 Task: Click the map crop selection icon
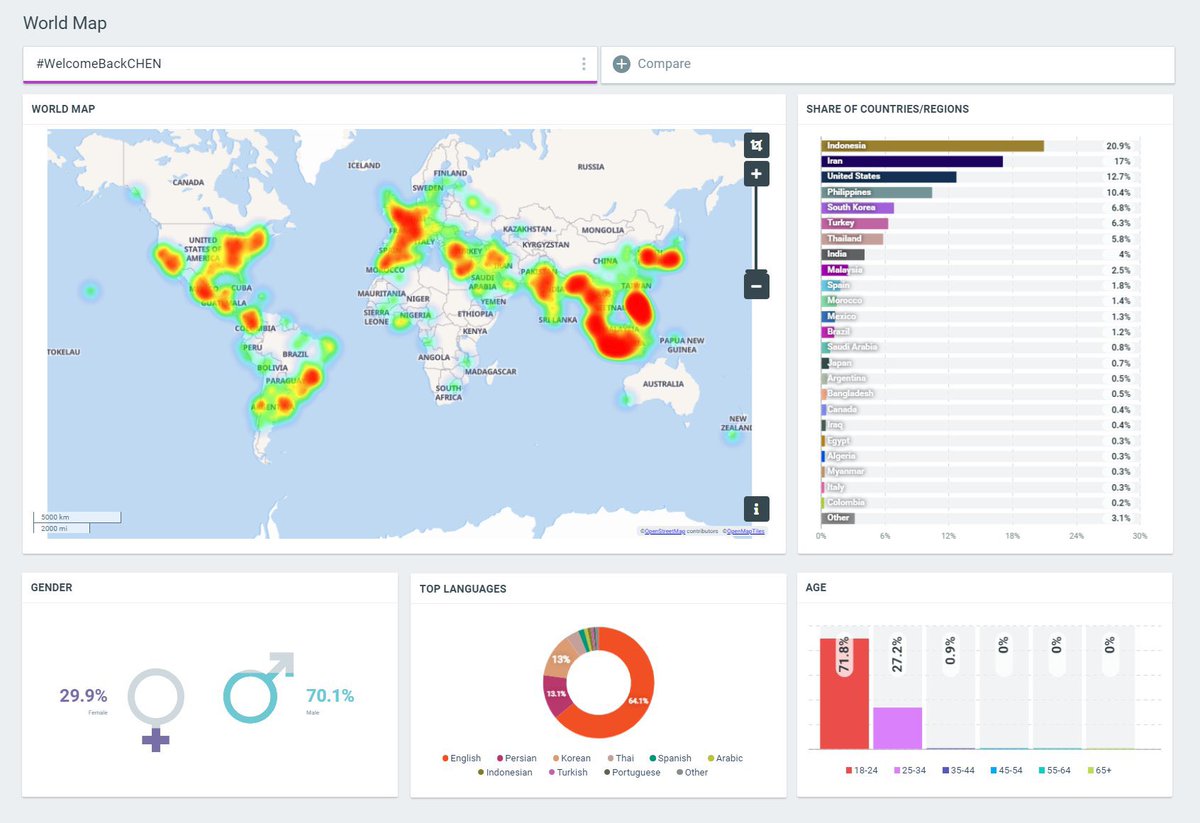[x=756, y=146]
